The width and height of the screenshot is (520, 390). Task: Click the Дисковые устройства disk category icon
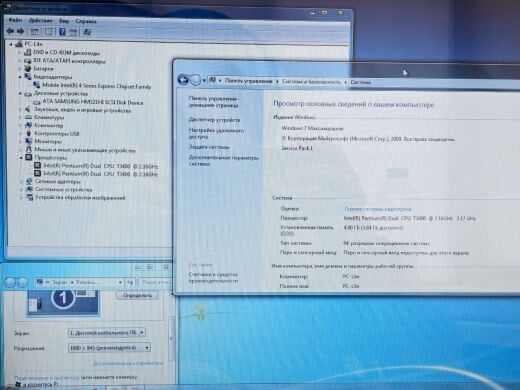tap(28, 94)
